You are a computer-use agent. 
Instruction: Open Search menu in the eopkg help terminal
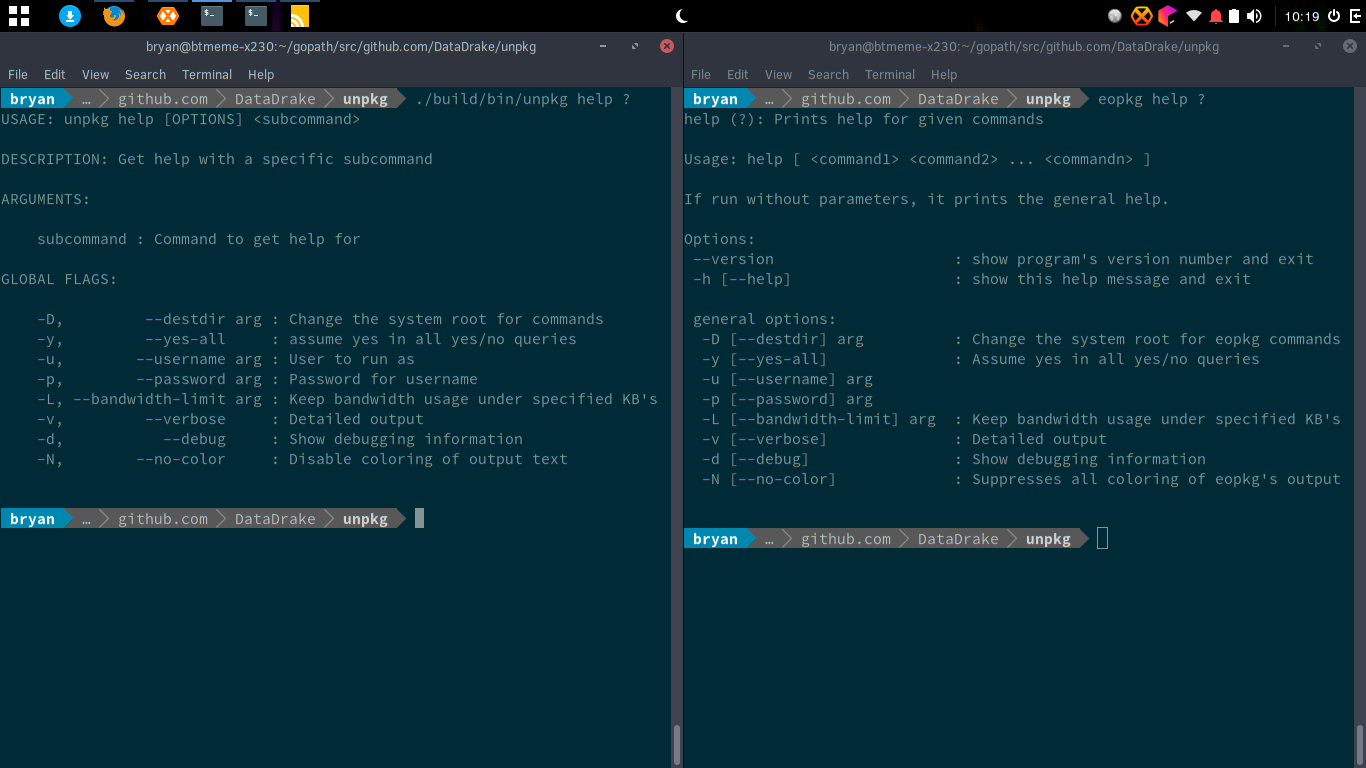click(828, 75)
